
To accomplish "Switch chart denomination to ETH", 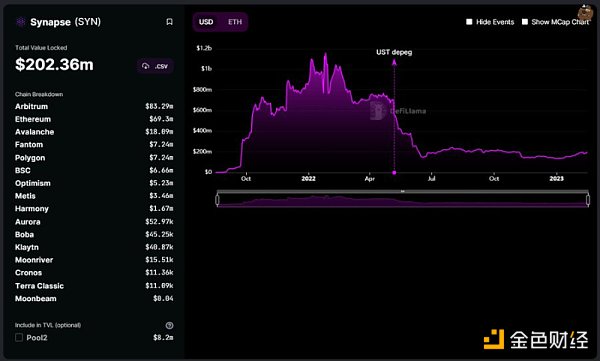I will 235,22.
